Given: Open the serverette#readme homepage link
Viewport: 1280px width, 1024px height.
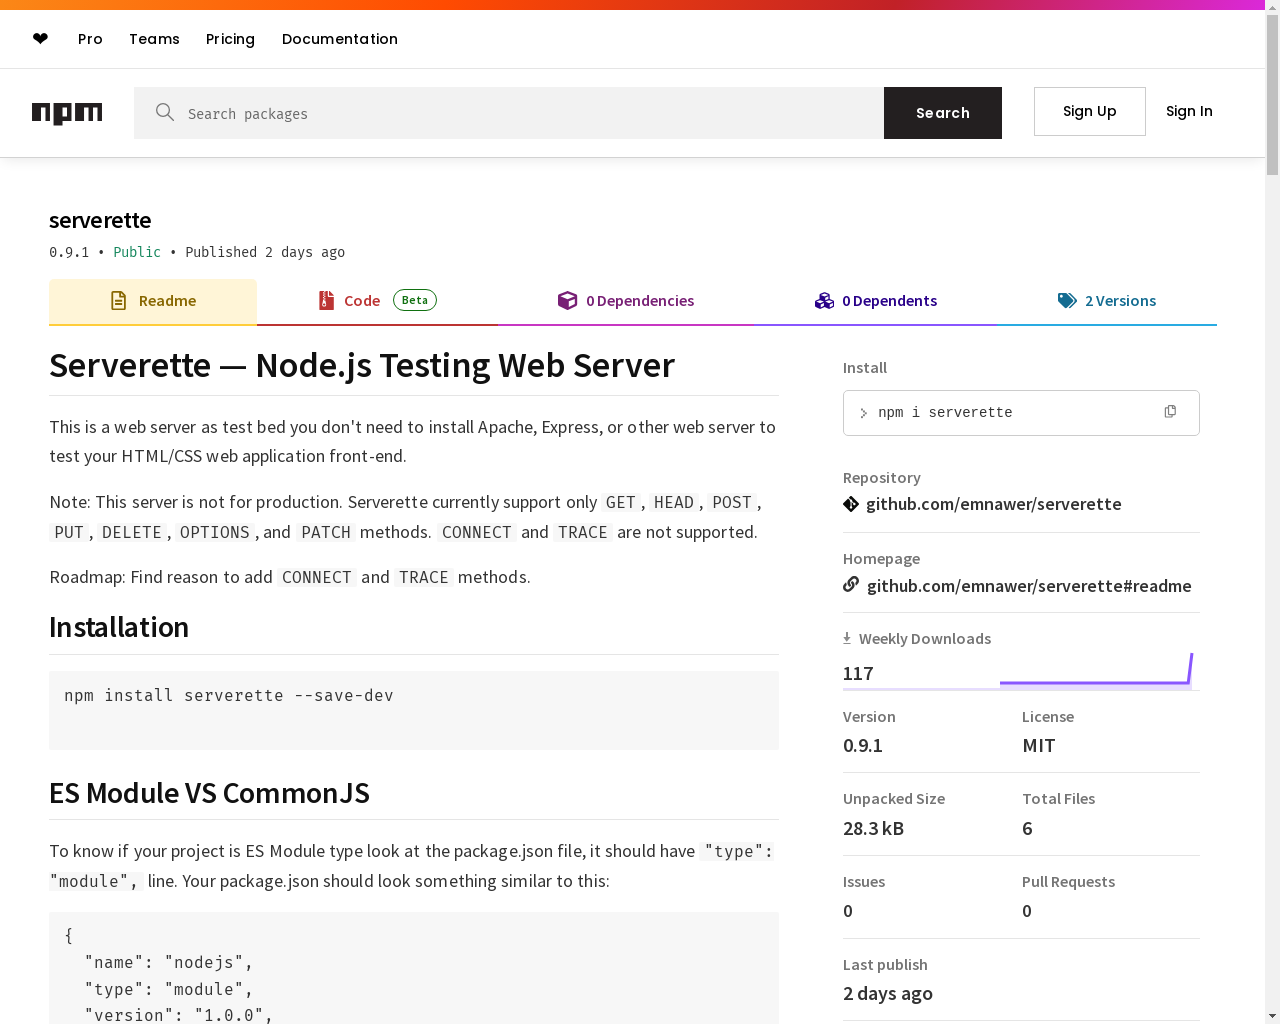Looking at the screenshot, I should (x=1029, y=586).
